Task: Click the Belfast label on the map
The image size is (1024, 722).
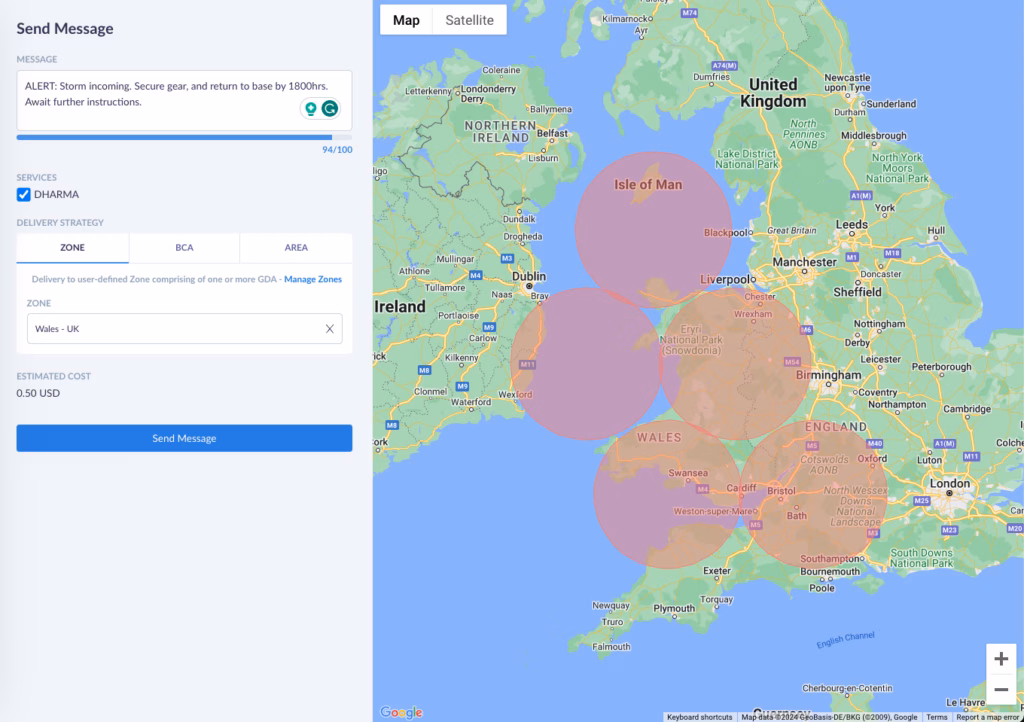Action: [552, 133]
